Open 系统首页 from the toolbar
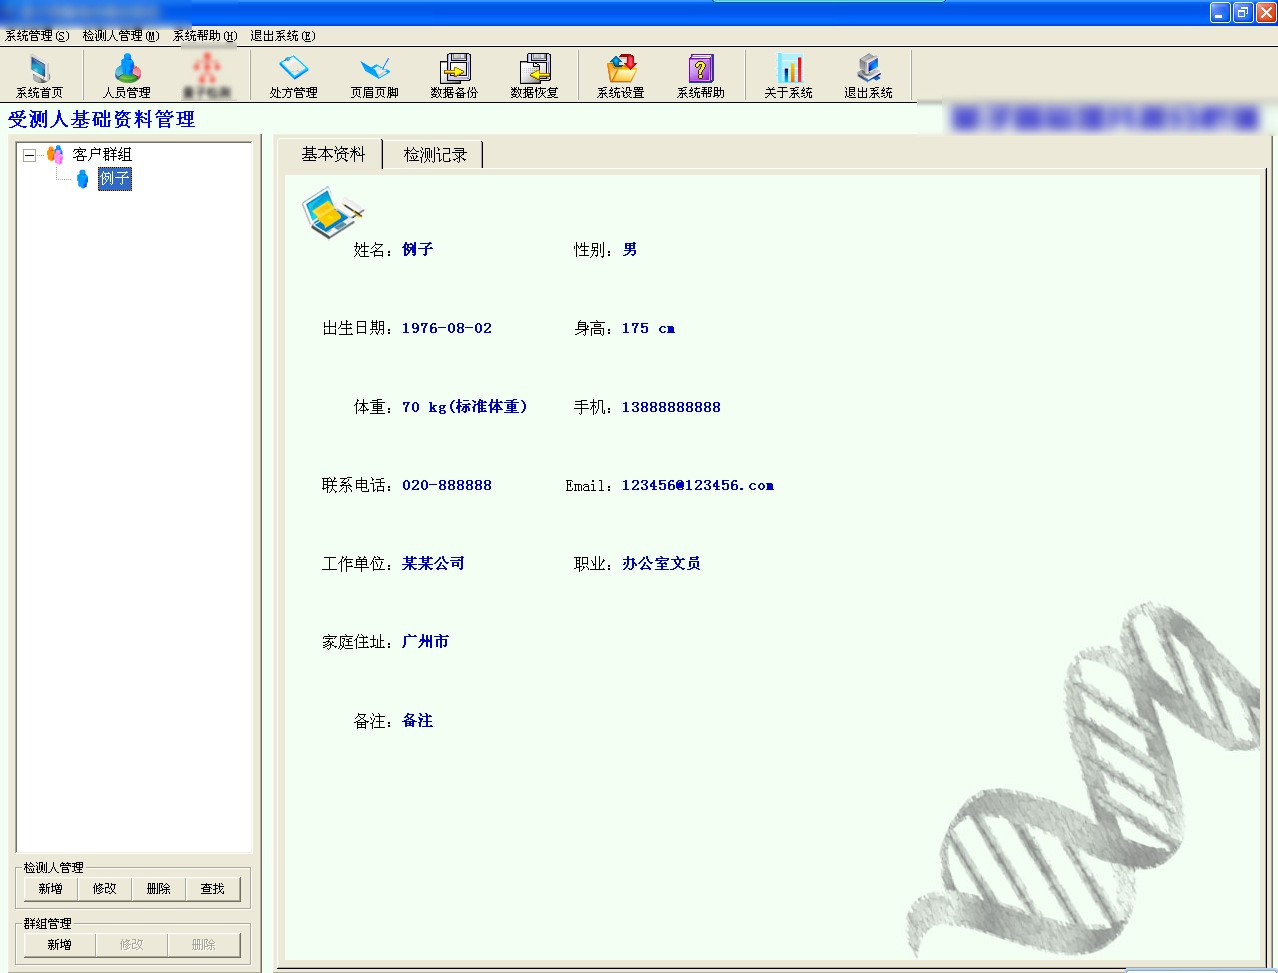 [39, 75]
